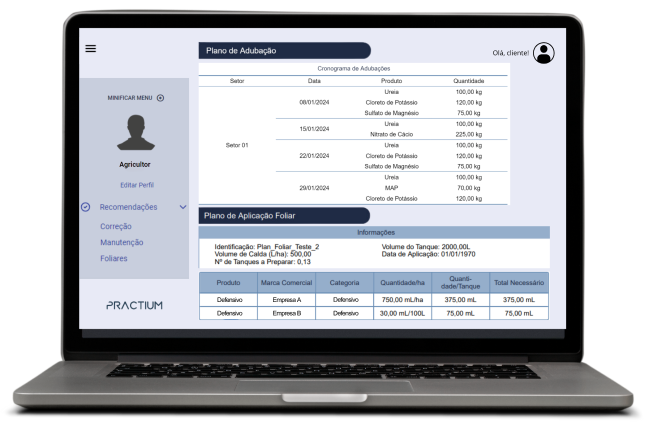Click the minimize menu circle icon

coord(160,98)
